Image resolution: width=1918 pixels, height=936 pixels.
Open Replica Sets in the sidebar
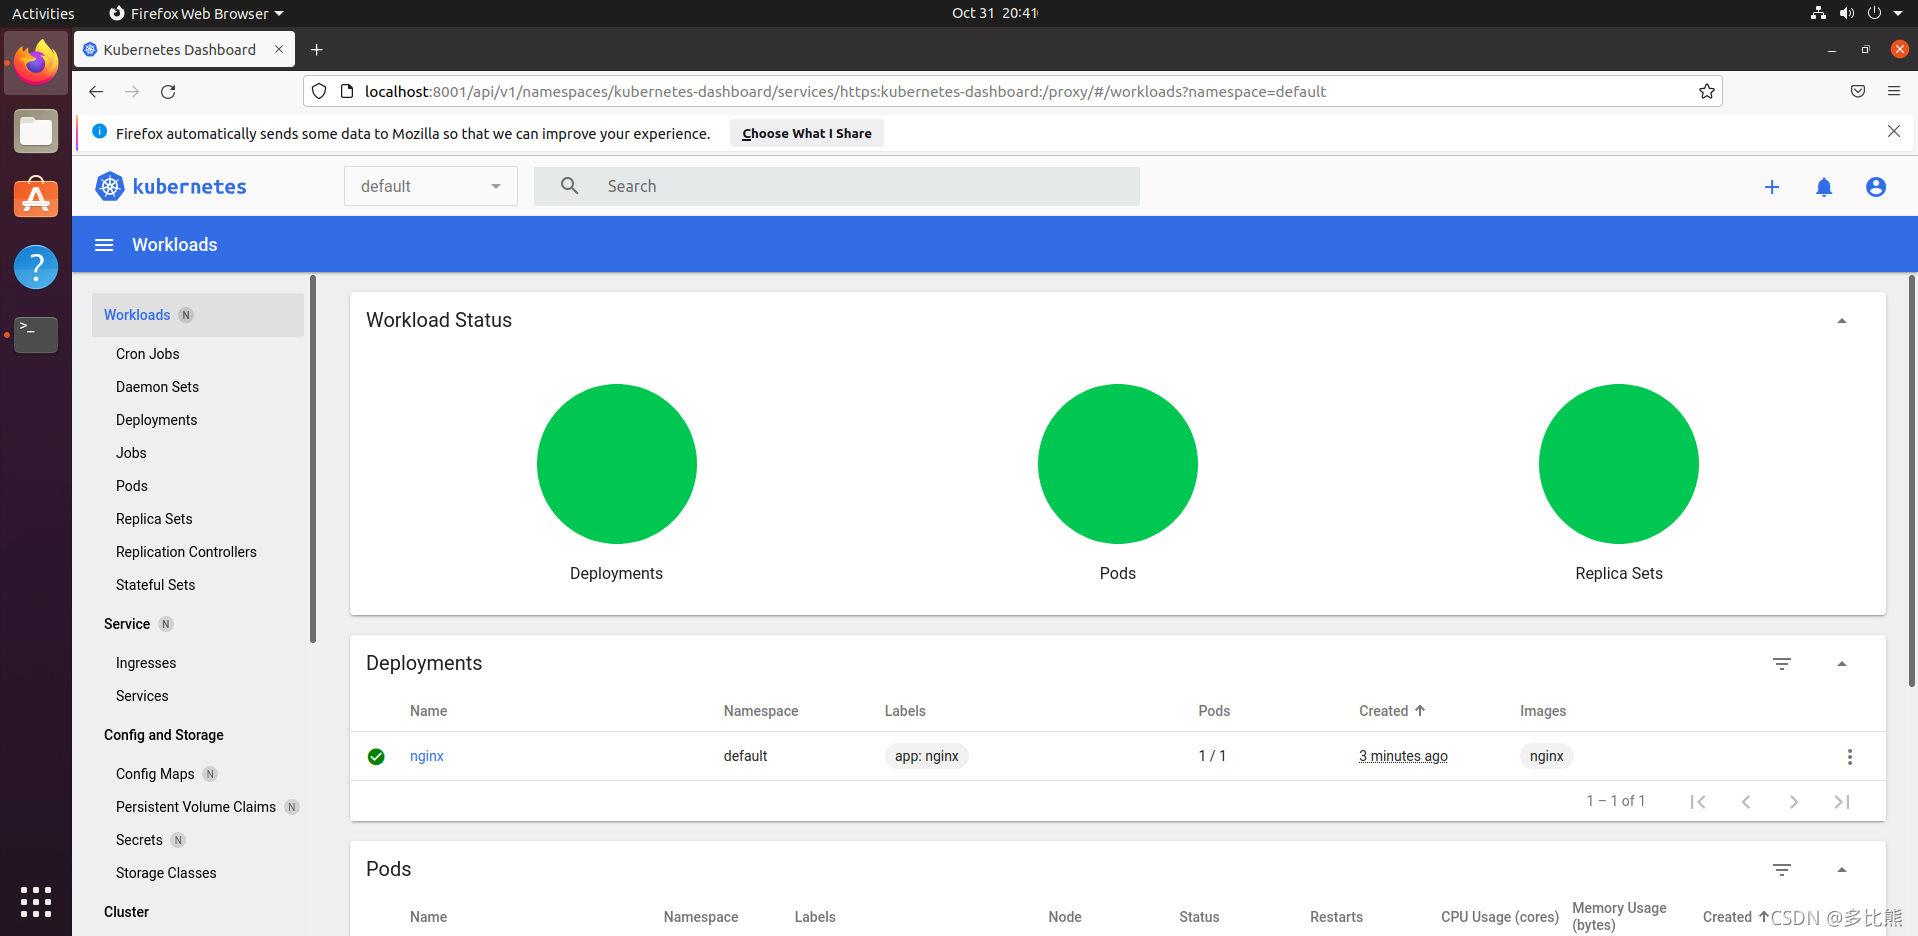pyautogui.click(x=154, y=519)
